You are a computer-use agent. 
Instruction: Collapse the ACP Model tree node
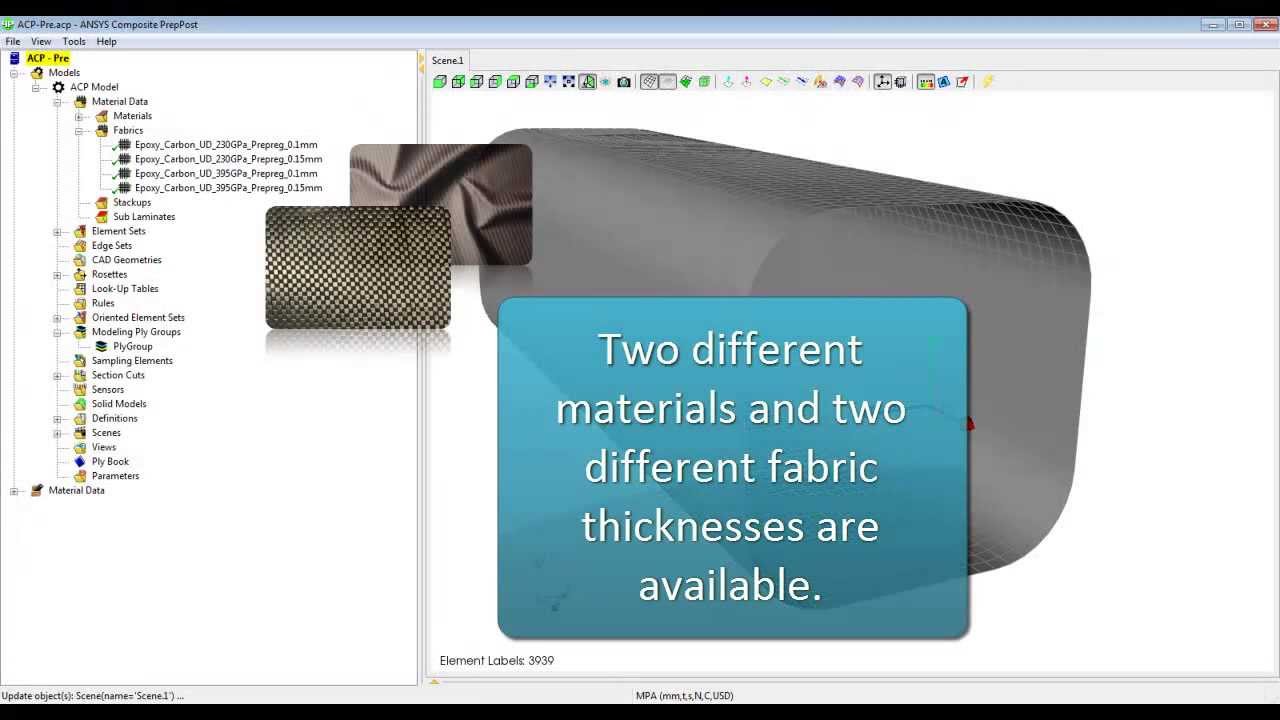[x=36, y=87]
